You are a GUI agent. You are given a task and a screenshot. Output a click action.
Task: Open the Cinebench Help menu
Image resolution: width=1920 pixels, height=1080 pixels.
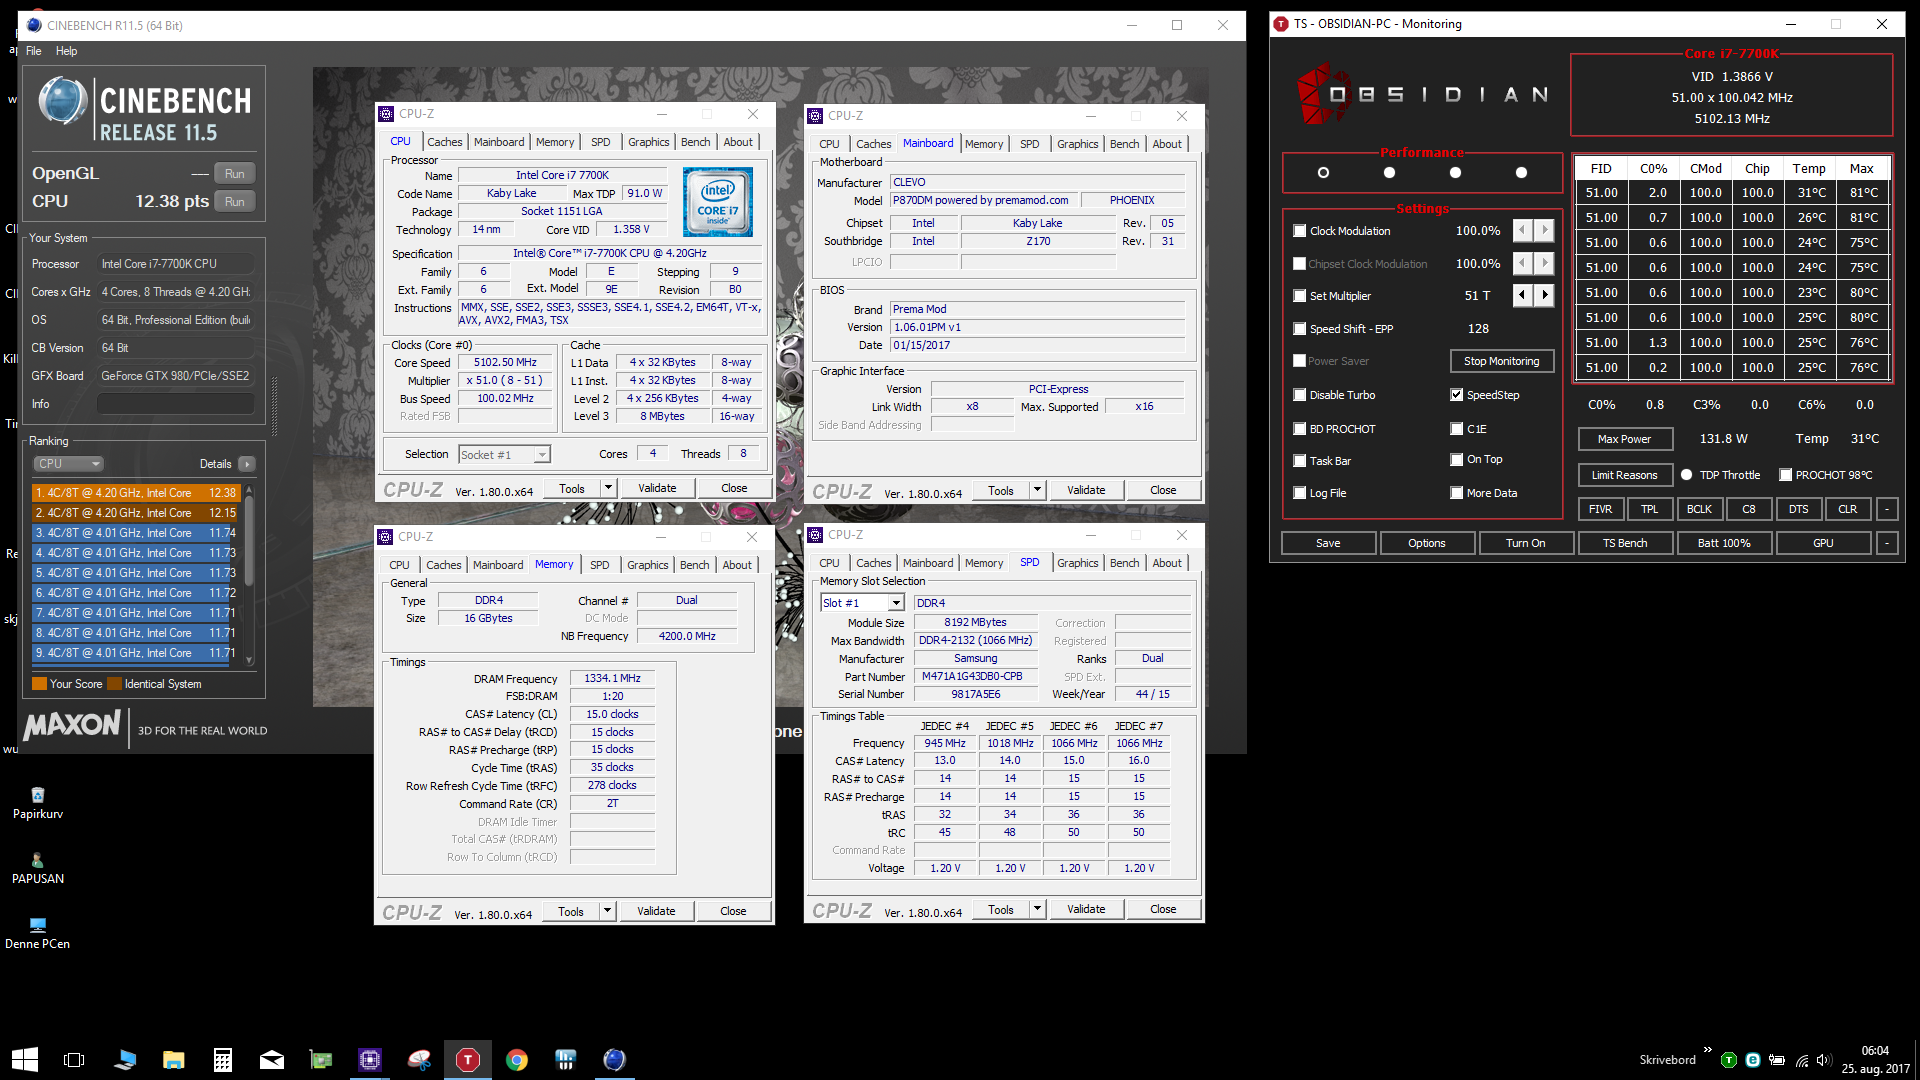click(66, 51)
